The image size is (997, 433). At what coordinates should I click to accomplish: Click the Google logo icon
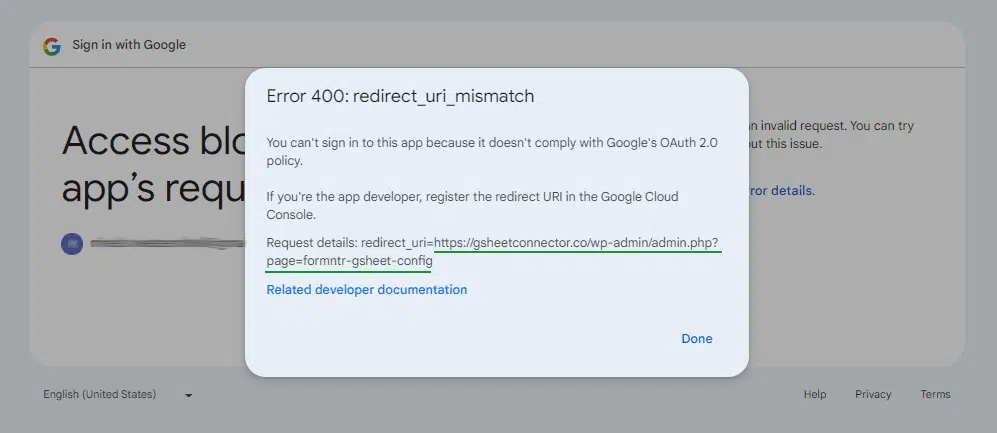point(51,45)
